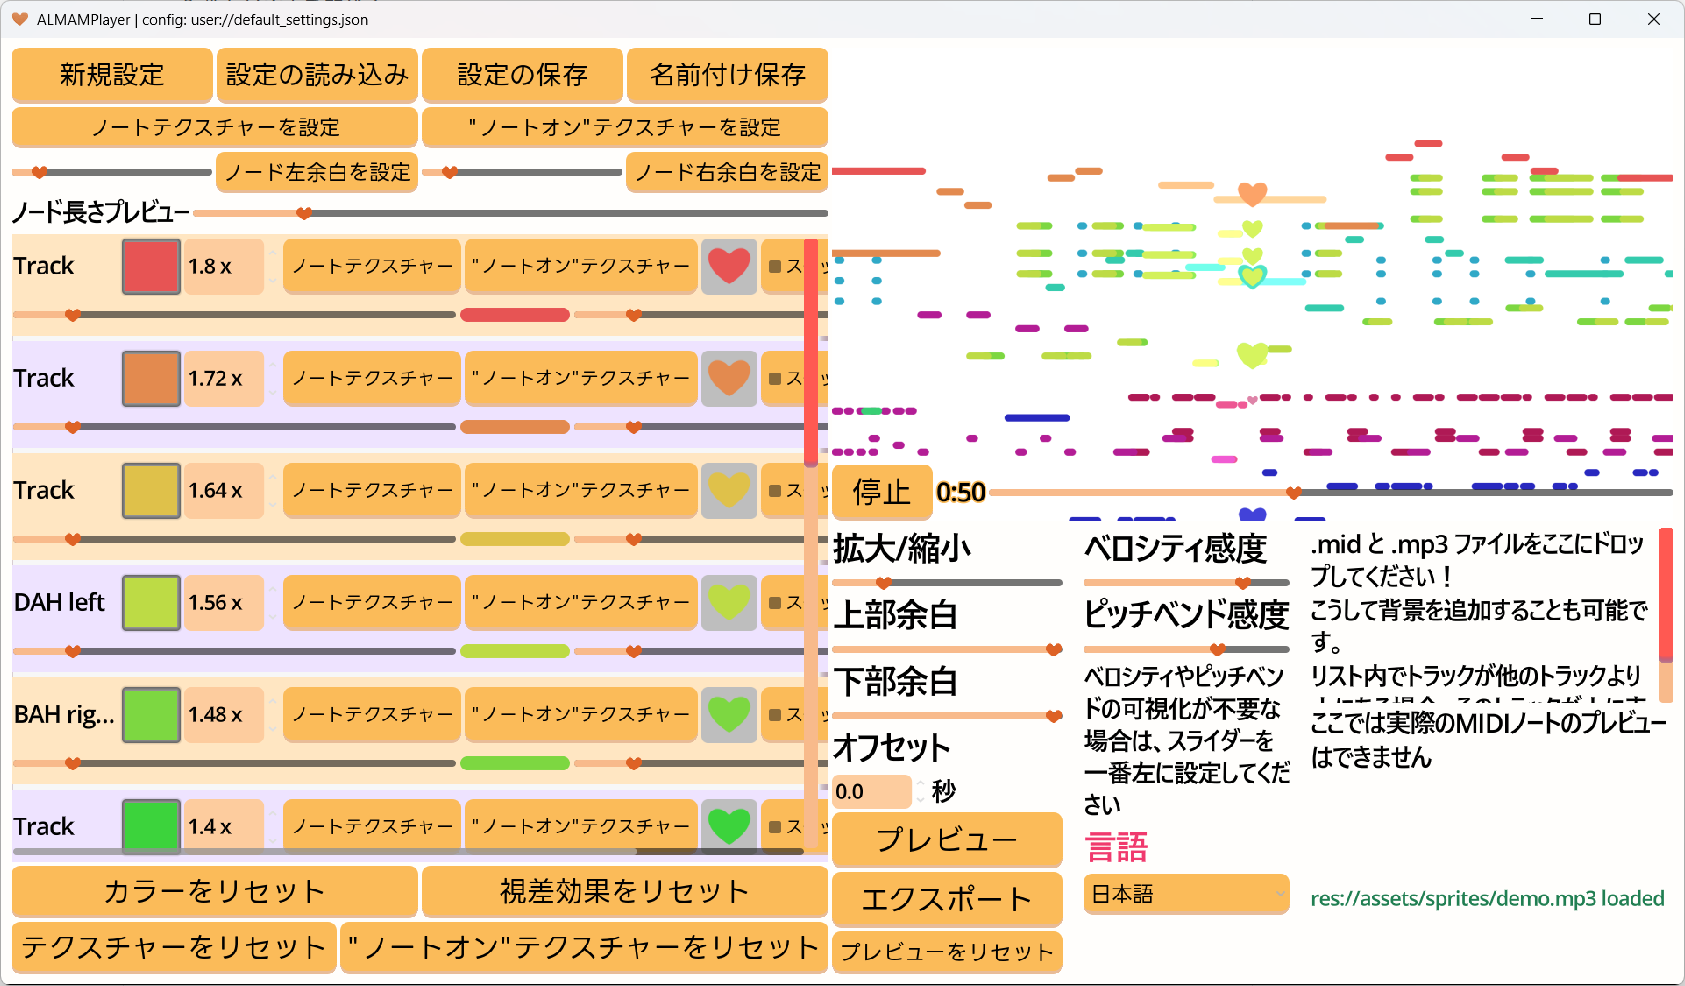Click the ノード左余白を設定 button
Screen dimensions: 1685x986
(x=317, y=172)
